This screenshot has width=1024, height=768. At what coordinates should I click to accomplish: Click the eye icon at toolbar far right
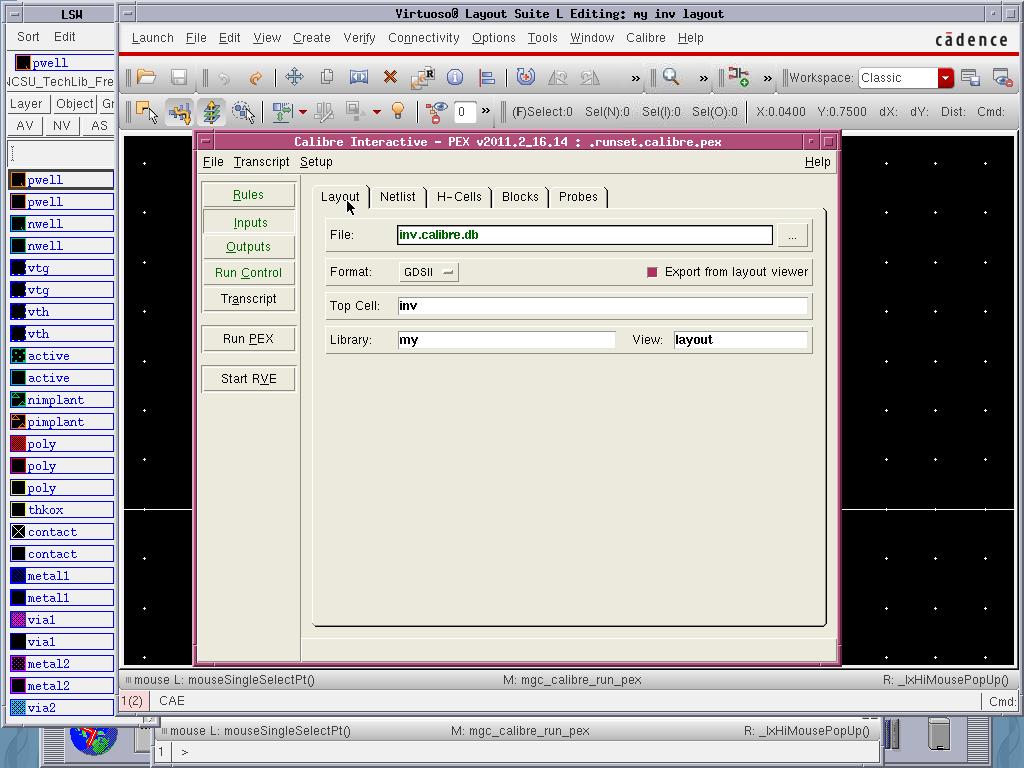tap(1002, 78)
